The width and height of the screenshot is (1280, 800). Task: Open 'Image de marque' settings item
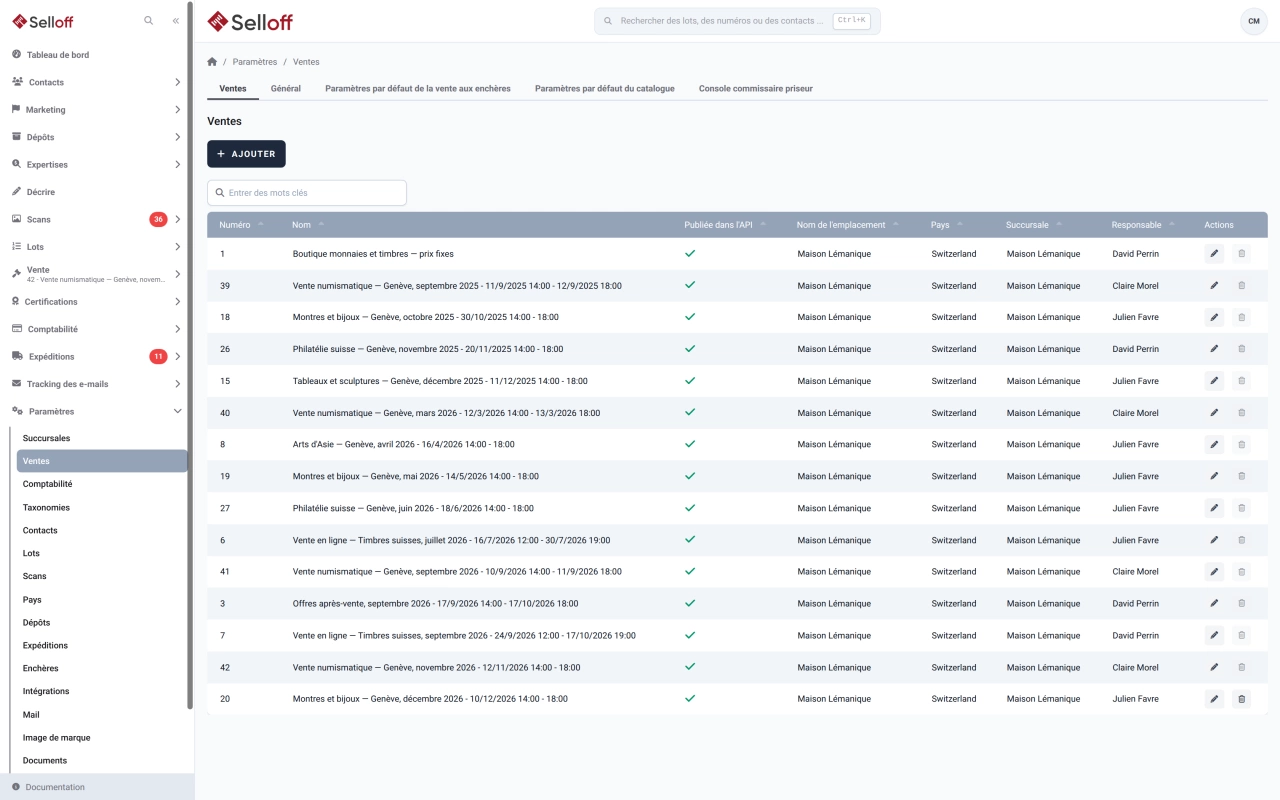(102, 738)
